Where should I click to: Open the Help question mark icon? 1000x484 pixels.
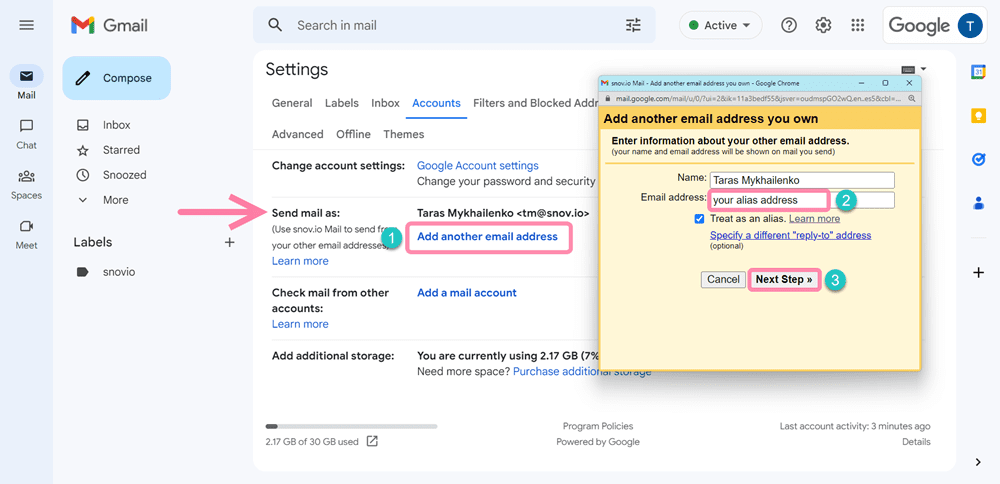tap(789, 25)
